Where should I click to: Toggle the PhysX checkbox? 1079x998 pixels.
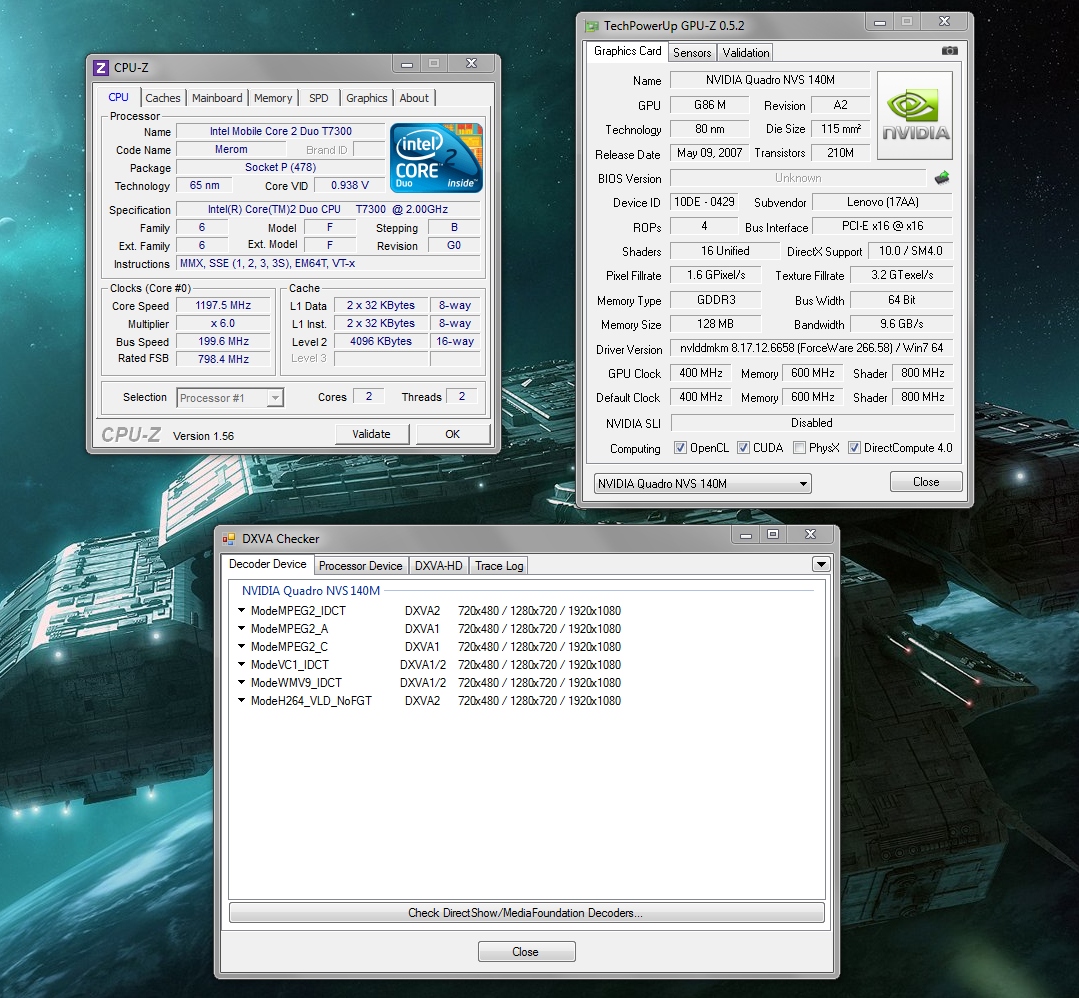[x=799, y=447]
